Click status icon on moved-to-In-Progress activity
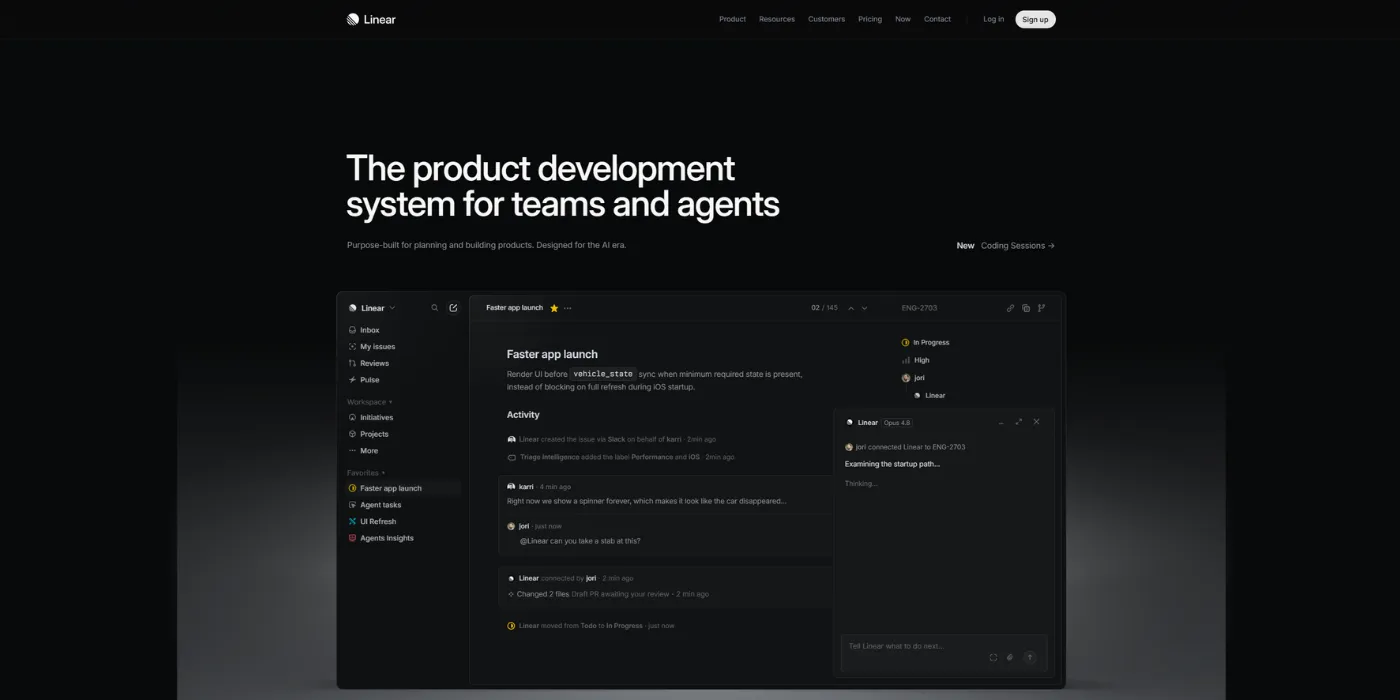 (511, 626)
